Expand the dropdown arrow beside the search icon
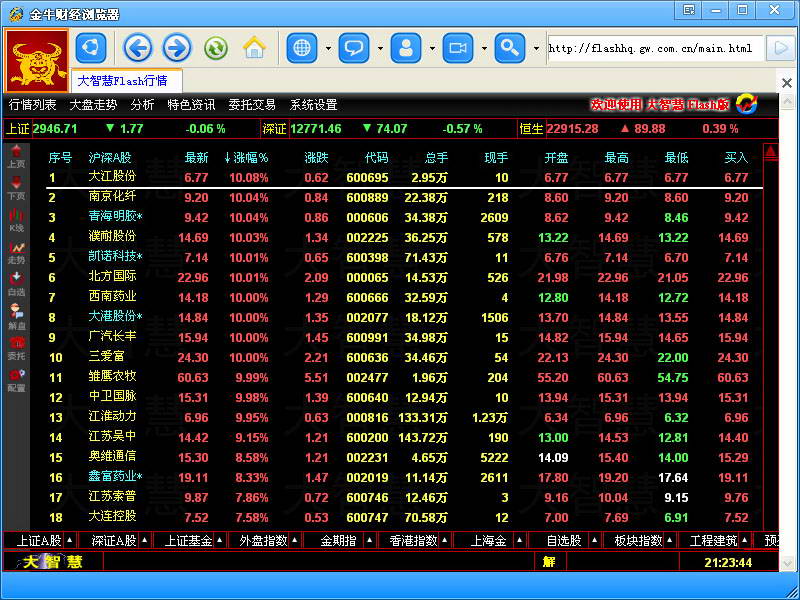The image size is (800, 600). (x=536, y=48)
